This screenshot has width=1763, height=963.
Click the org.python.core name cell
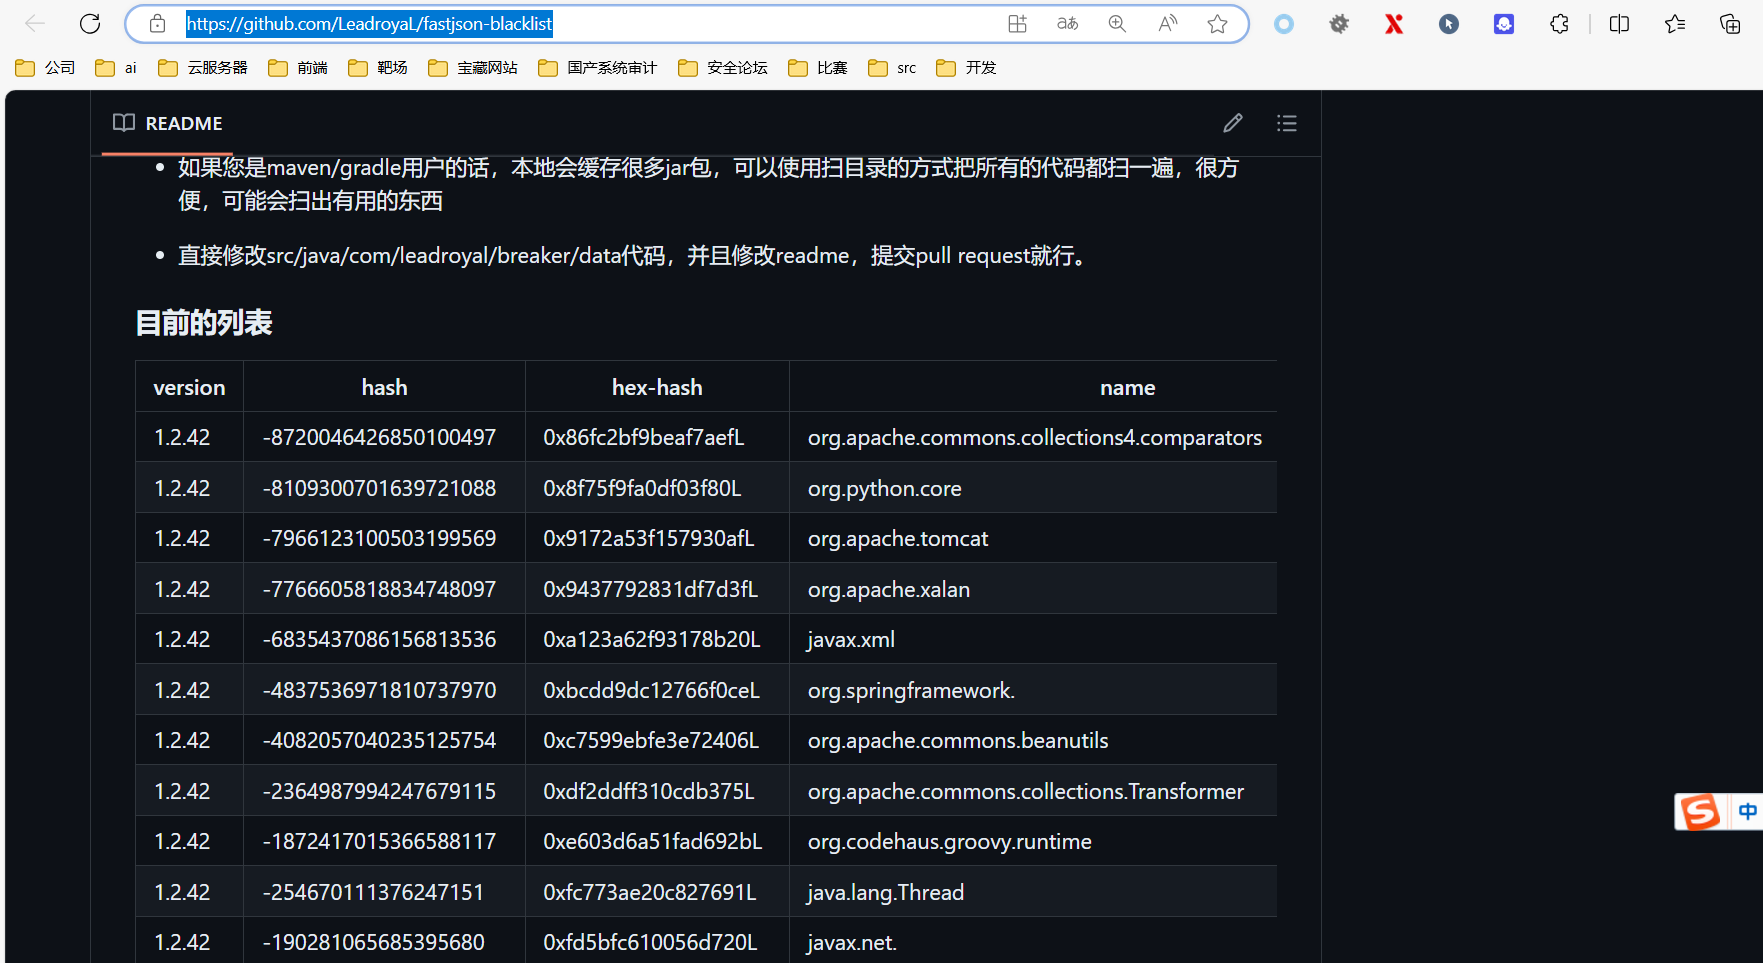click(1033, 488)
